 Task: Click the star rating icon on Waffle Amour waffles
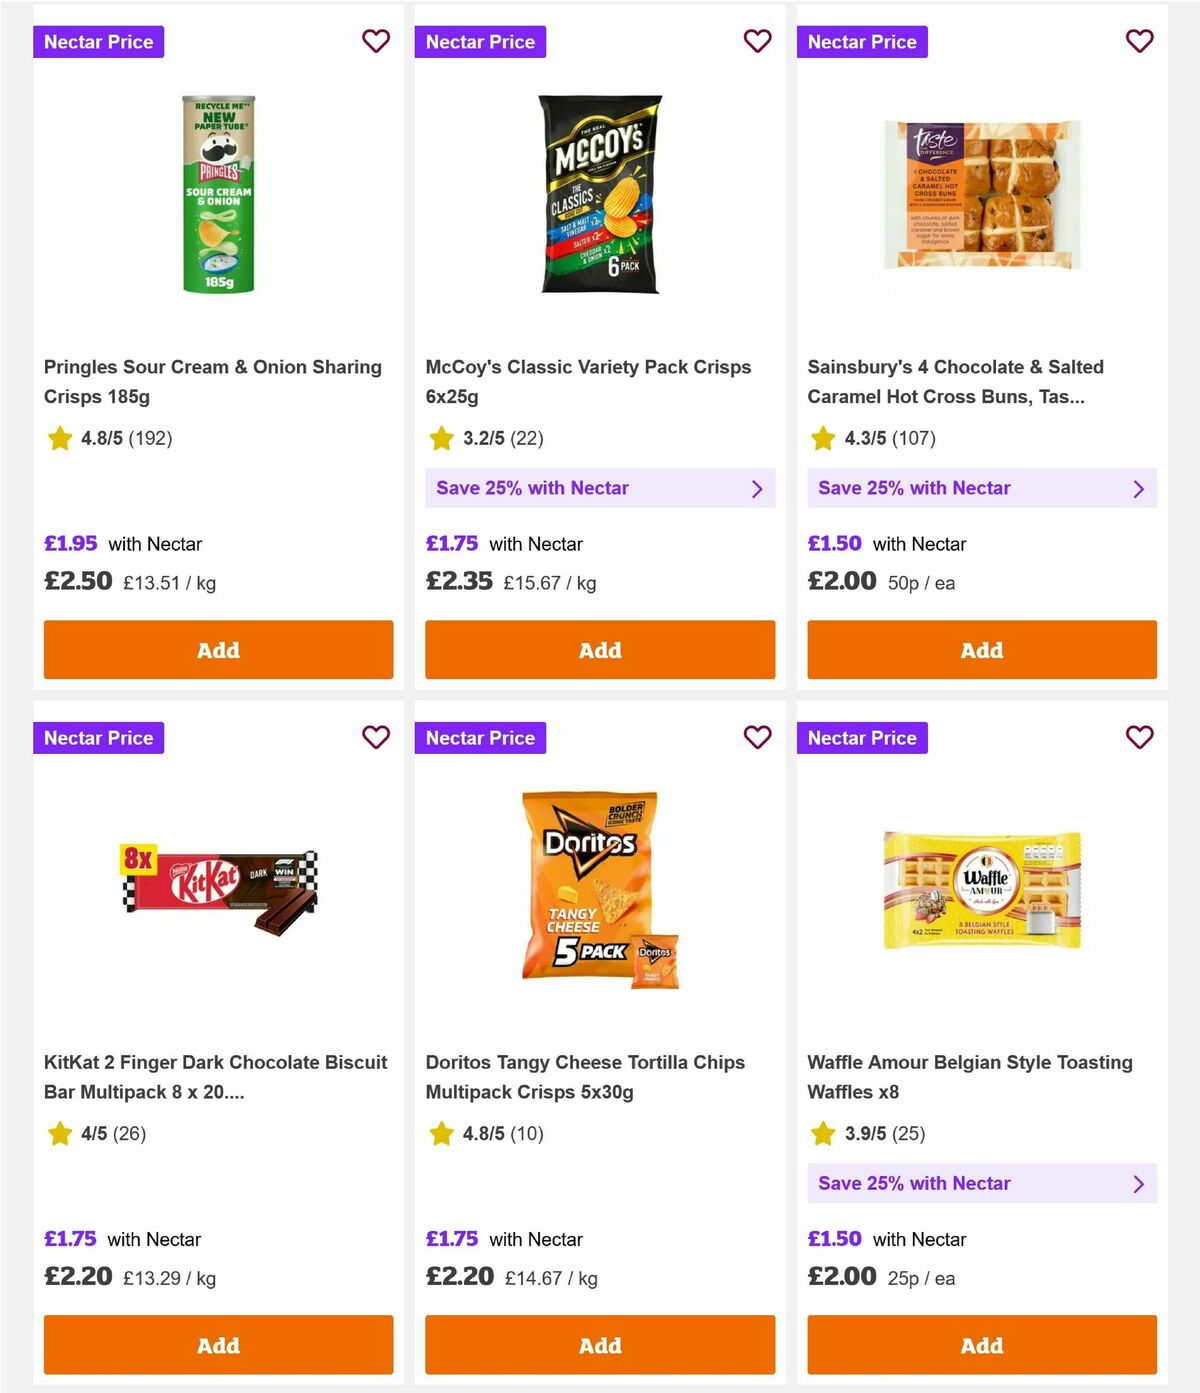823,1134
